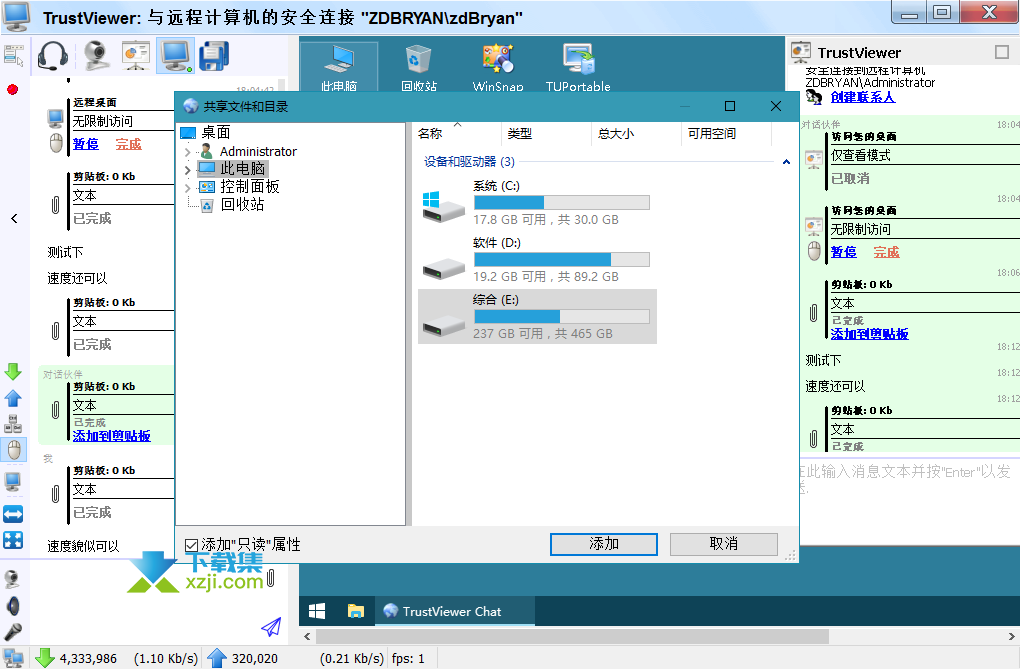Click 暂停 in the remote TrustViewer chat
The height and width of the screenshot is (669, 1020).
(x=844, y=252)
